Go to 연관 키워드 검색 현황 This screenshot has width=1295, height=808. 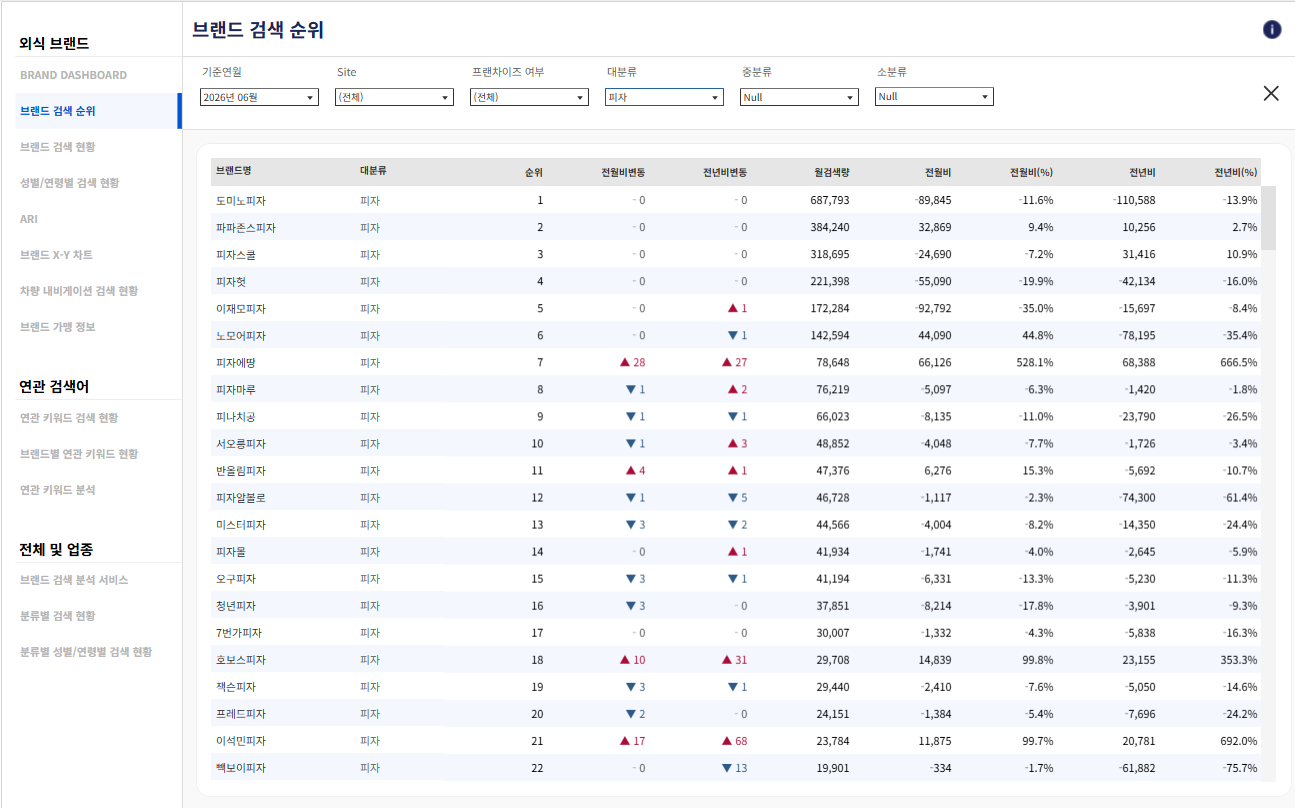[x=69, y=418]
